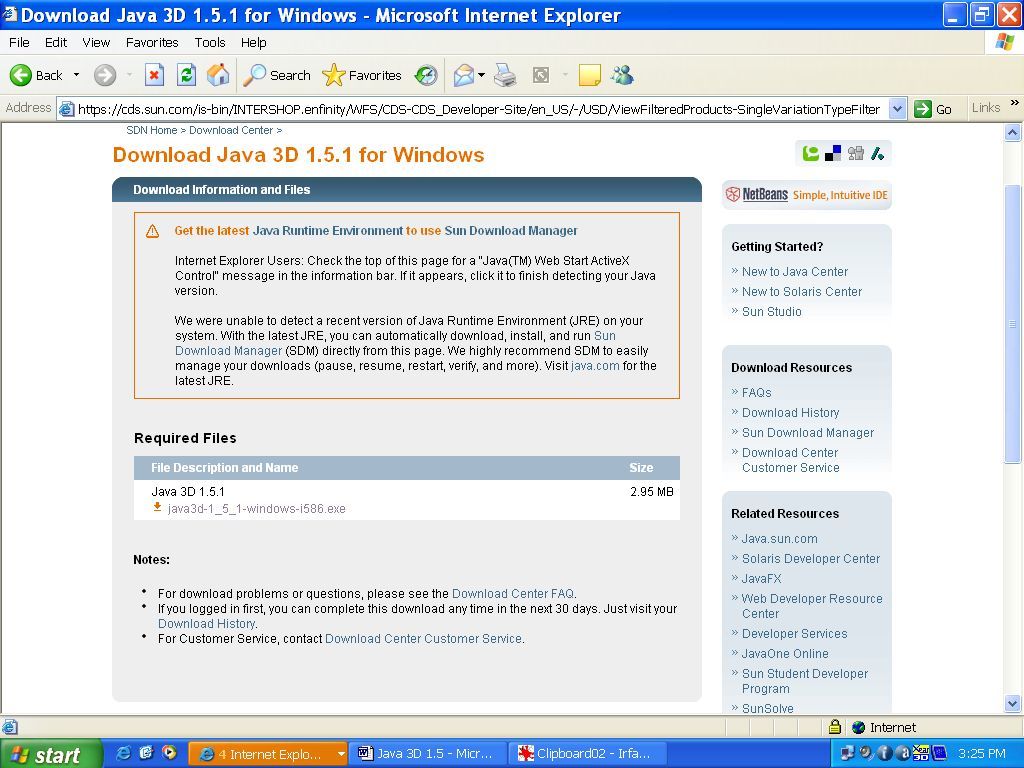
Task: Open the History clock icon
Action: (426, 75)
